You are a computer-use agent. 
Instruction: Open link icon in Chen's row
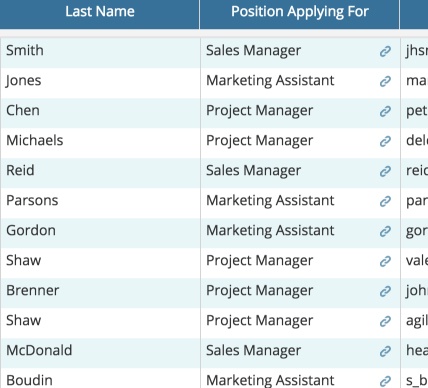tap(385, 111)
